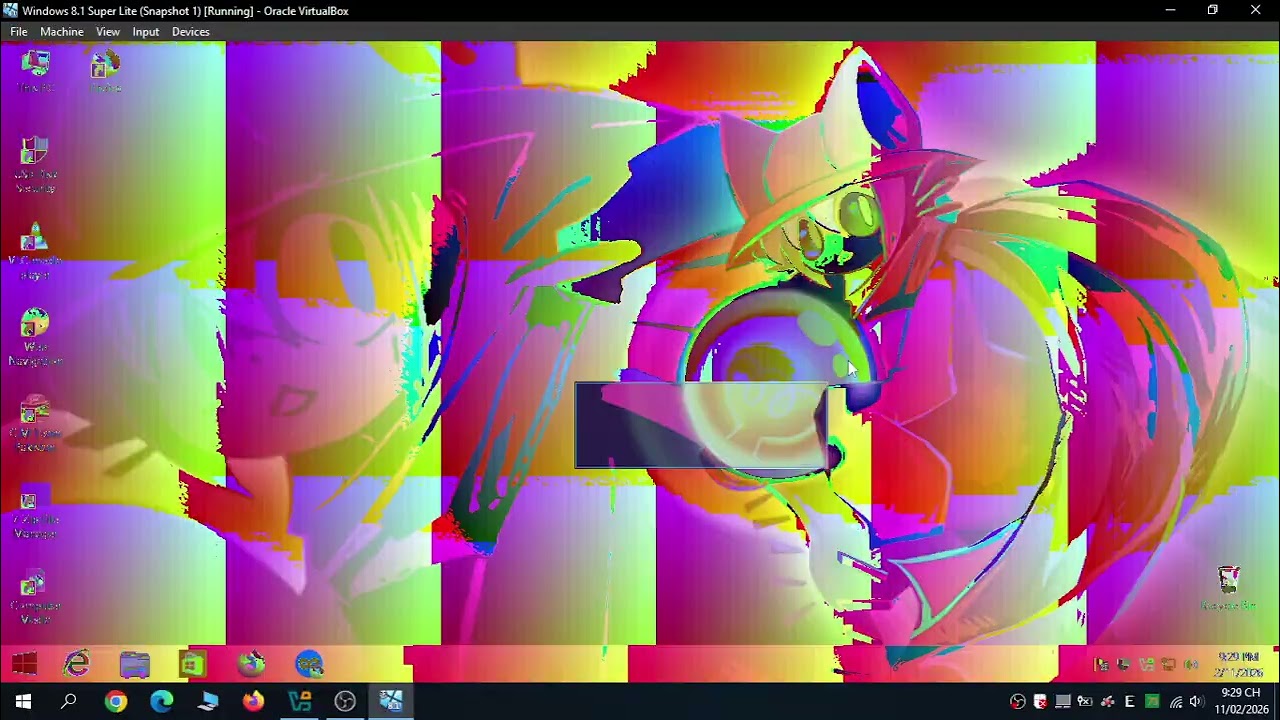Switch to OBS Studio in host taskbar

click(345, 702)
